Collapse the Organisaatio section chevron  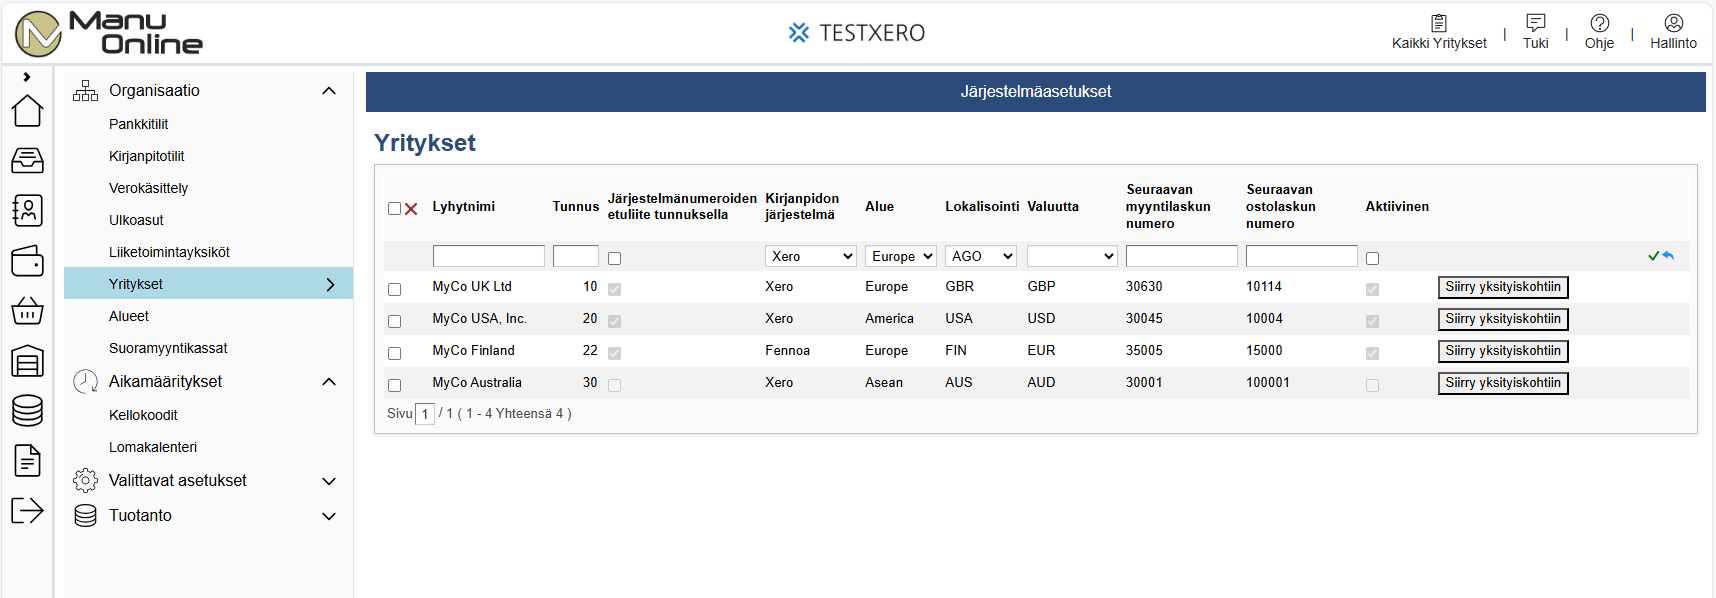[329, 91]
